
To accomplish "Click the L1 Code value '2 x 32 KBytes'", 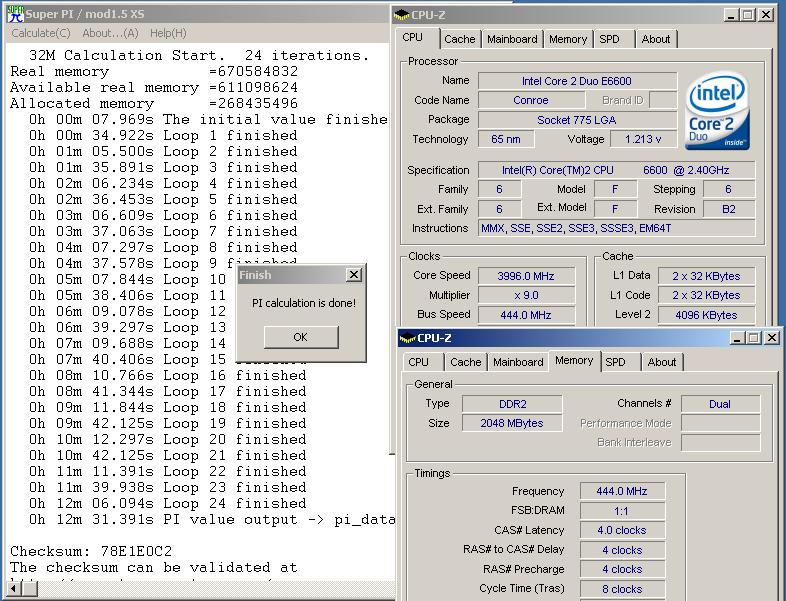I will (x=706, y=295).
